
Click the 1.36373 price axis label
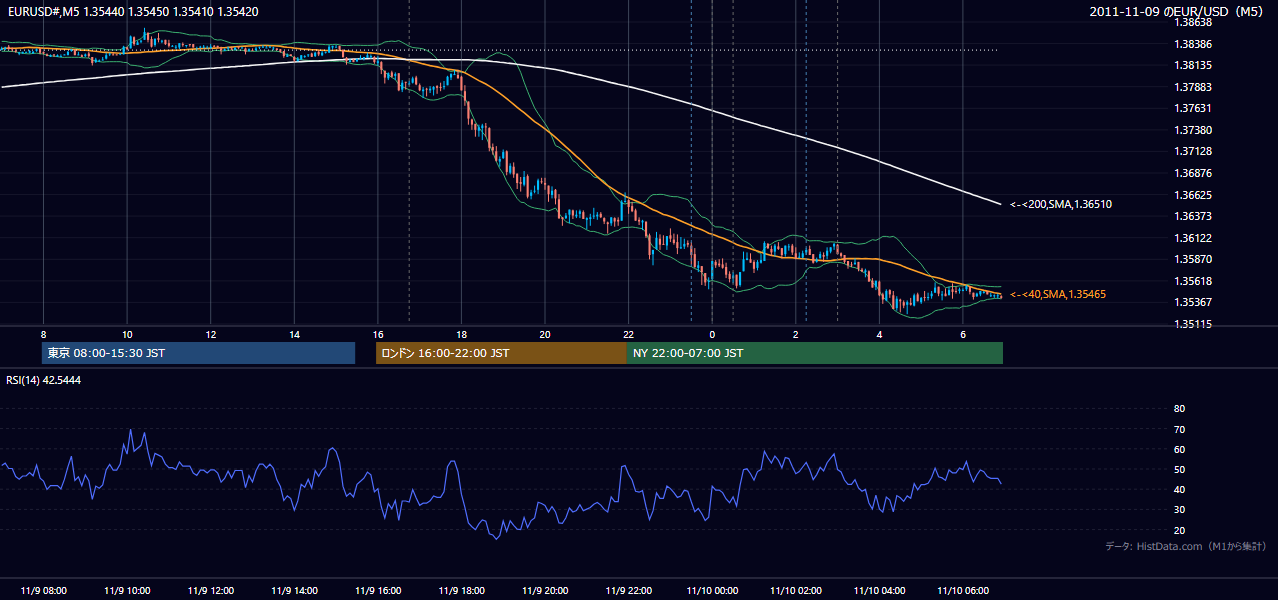1193,216
